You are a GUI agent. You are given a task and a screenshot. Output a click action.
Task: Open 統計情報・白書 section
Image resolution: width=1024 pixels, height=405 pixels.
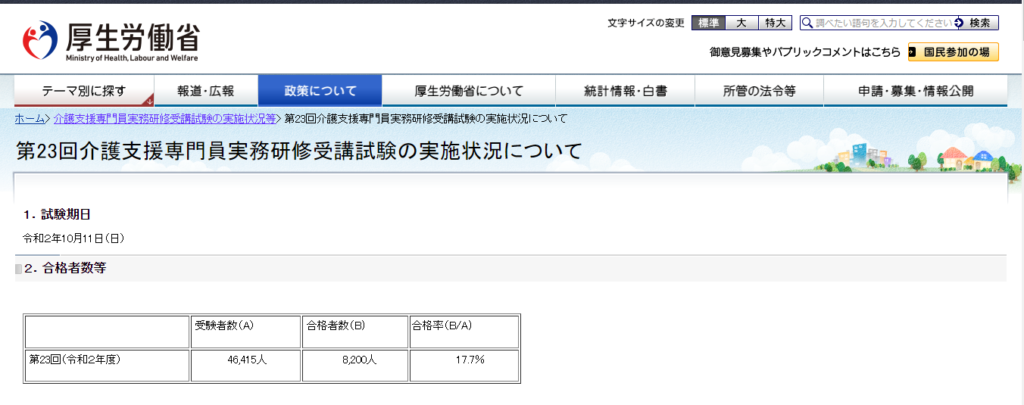point(625,91)
